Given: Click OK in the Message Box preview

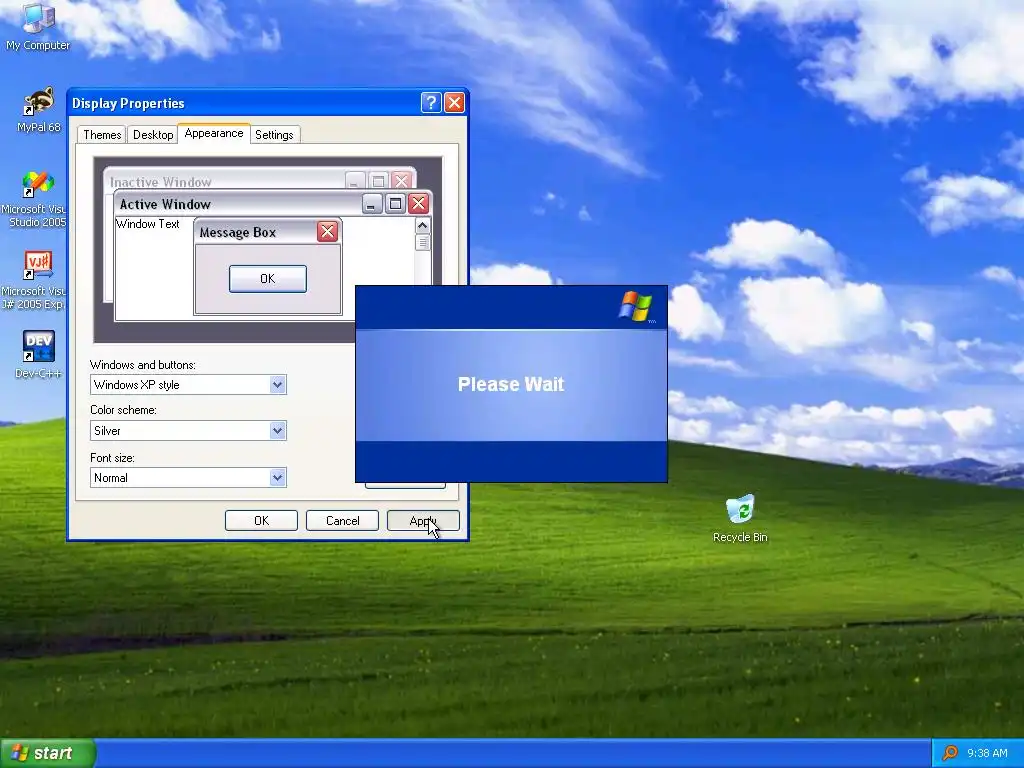Looking at the screenshot, I should 268,279.
